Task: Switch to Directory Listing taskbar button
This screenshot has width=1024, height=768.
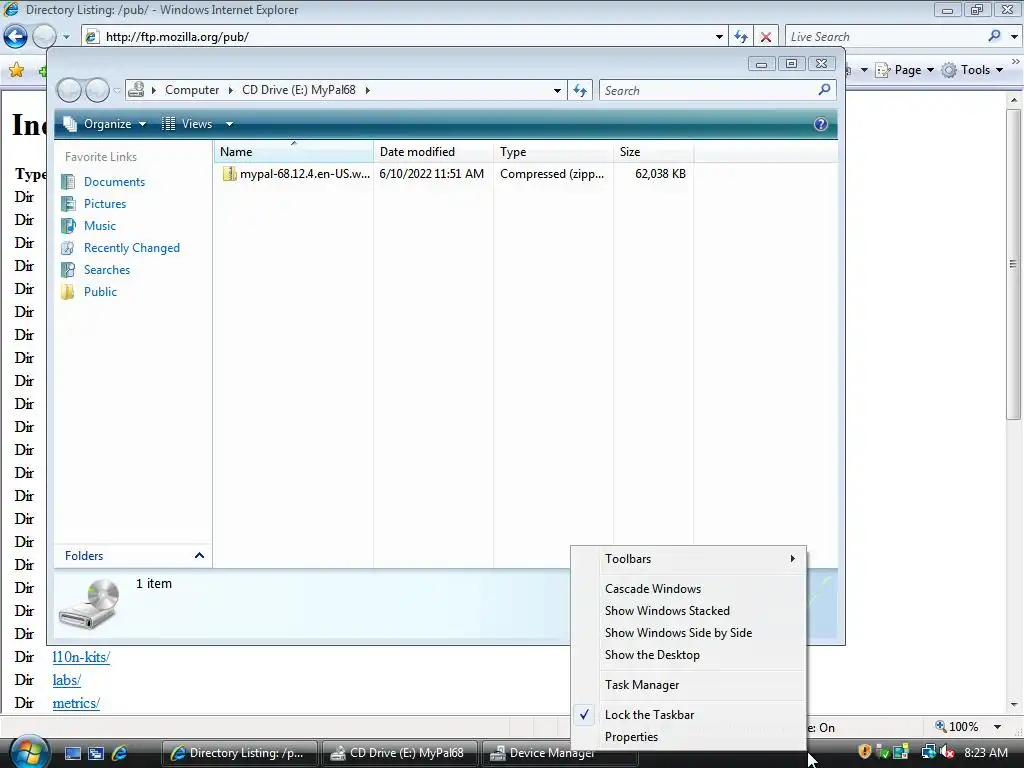Action: pos(240,753)
